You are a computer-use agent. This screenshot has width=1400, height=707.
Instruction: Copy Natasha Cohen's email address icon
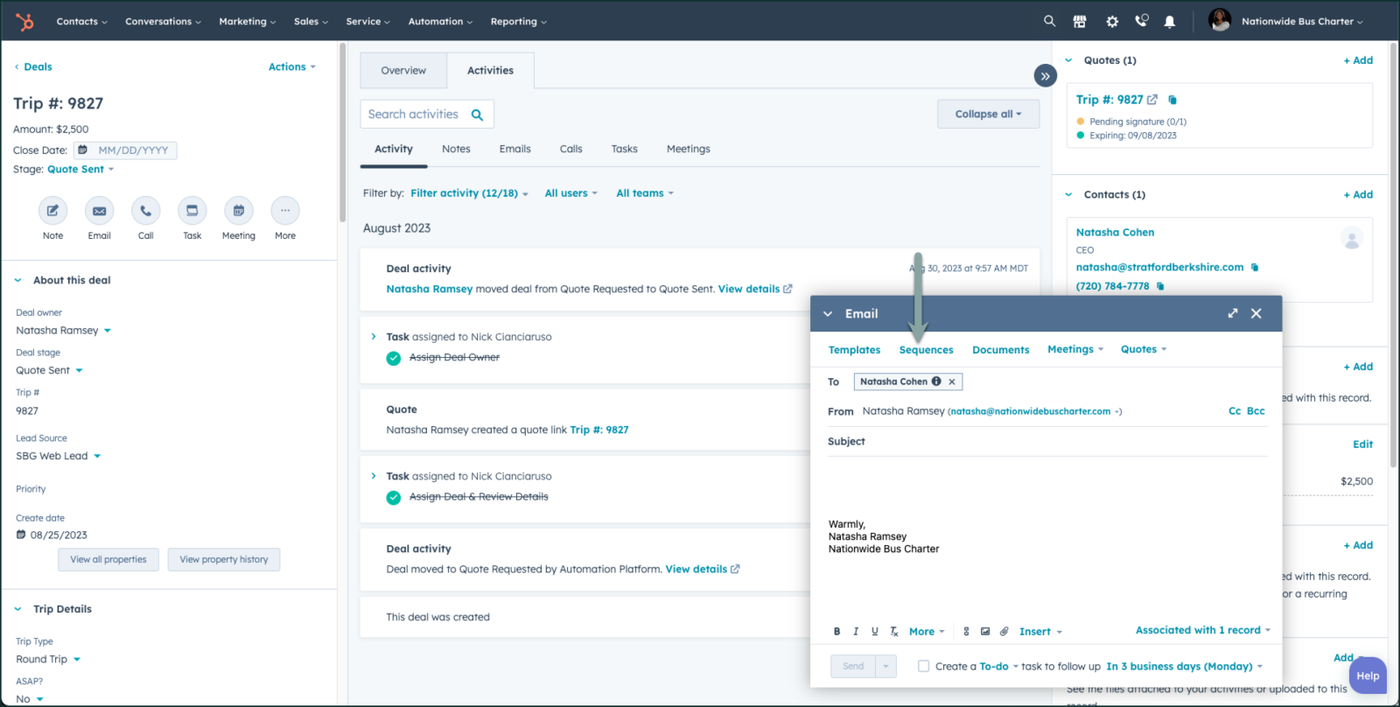click(x=1255, y=268)
